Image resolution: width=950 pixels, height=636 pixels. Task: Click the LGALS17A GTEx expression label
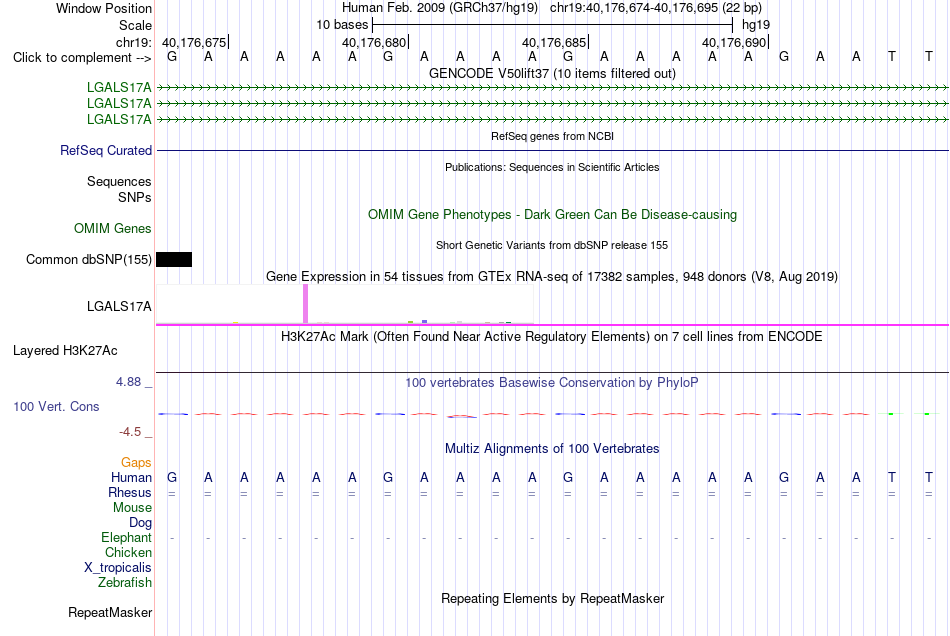click(119, 306)
